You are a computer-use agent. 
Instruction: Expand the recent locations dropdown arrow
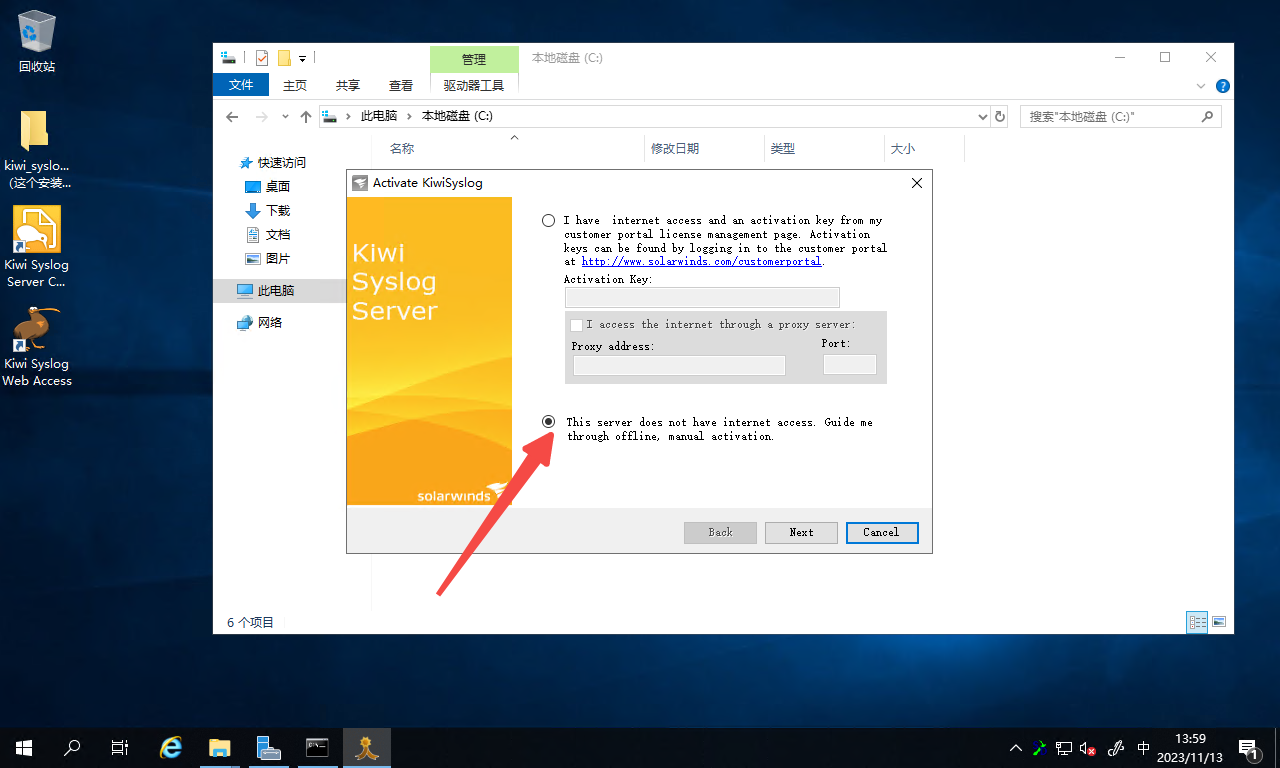click(x=285, y=117)
